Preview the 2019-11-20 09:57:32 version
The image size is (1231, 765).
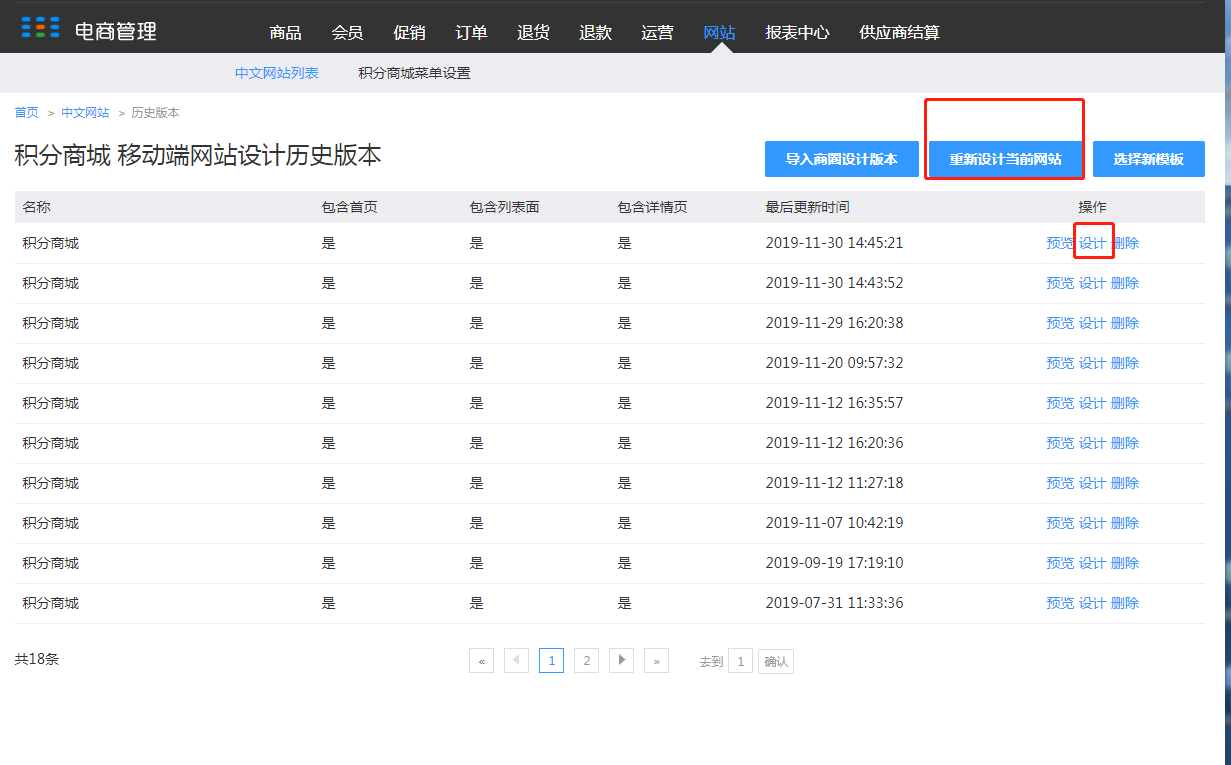pyautogui.click(x=1060, y=363)
